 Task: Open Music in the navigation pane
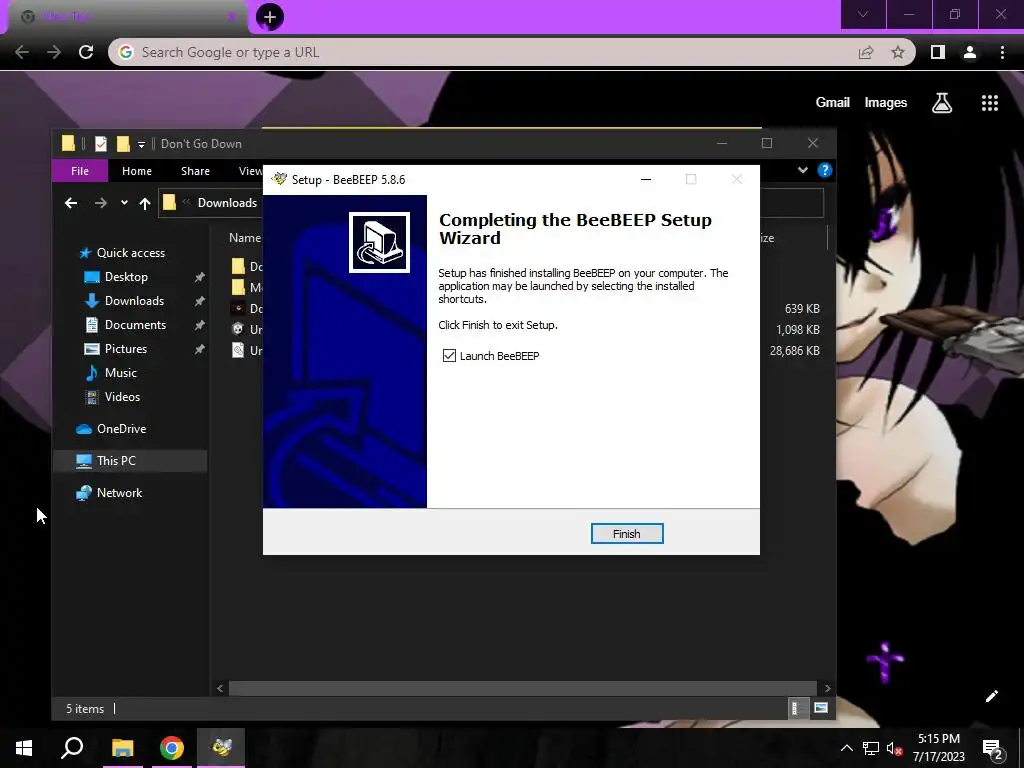120,373
